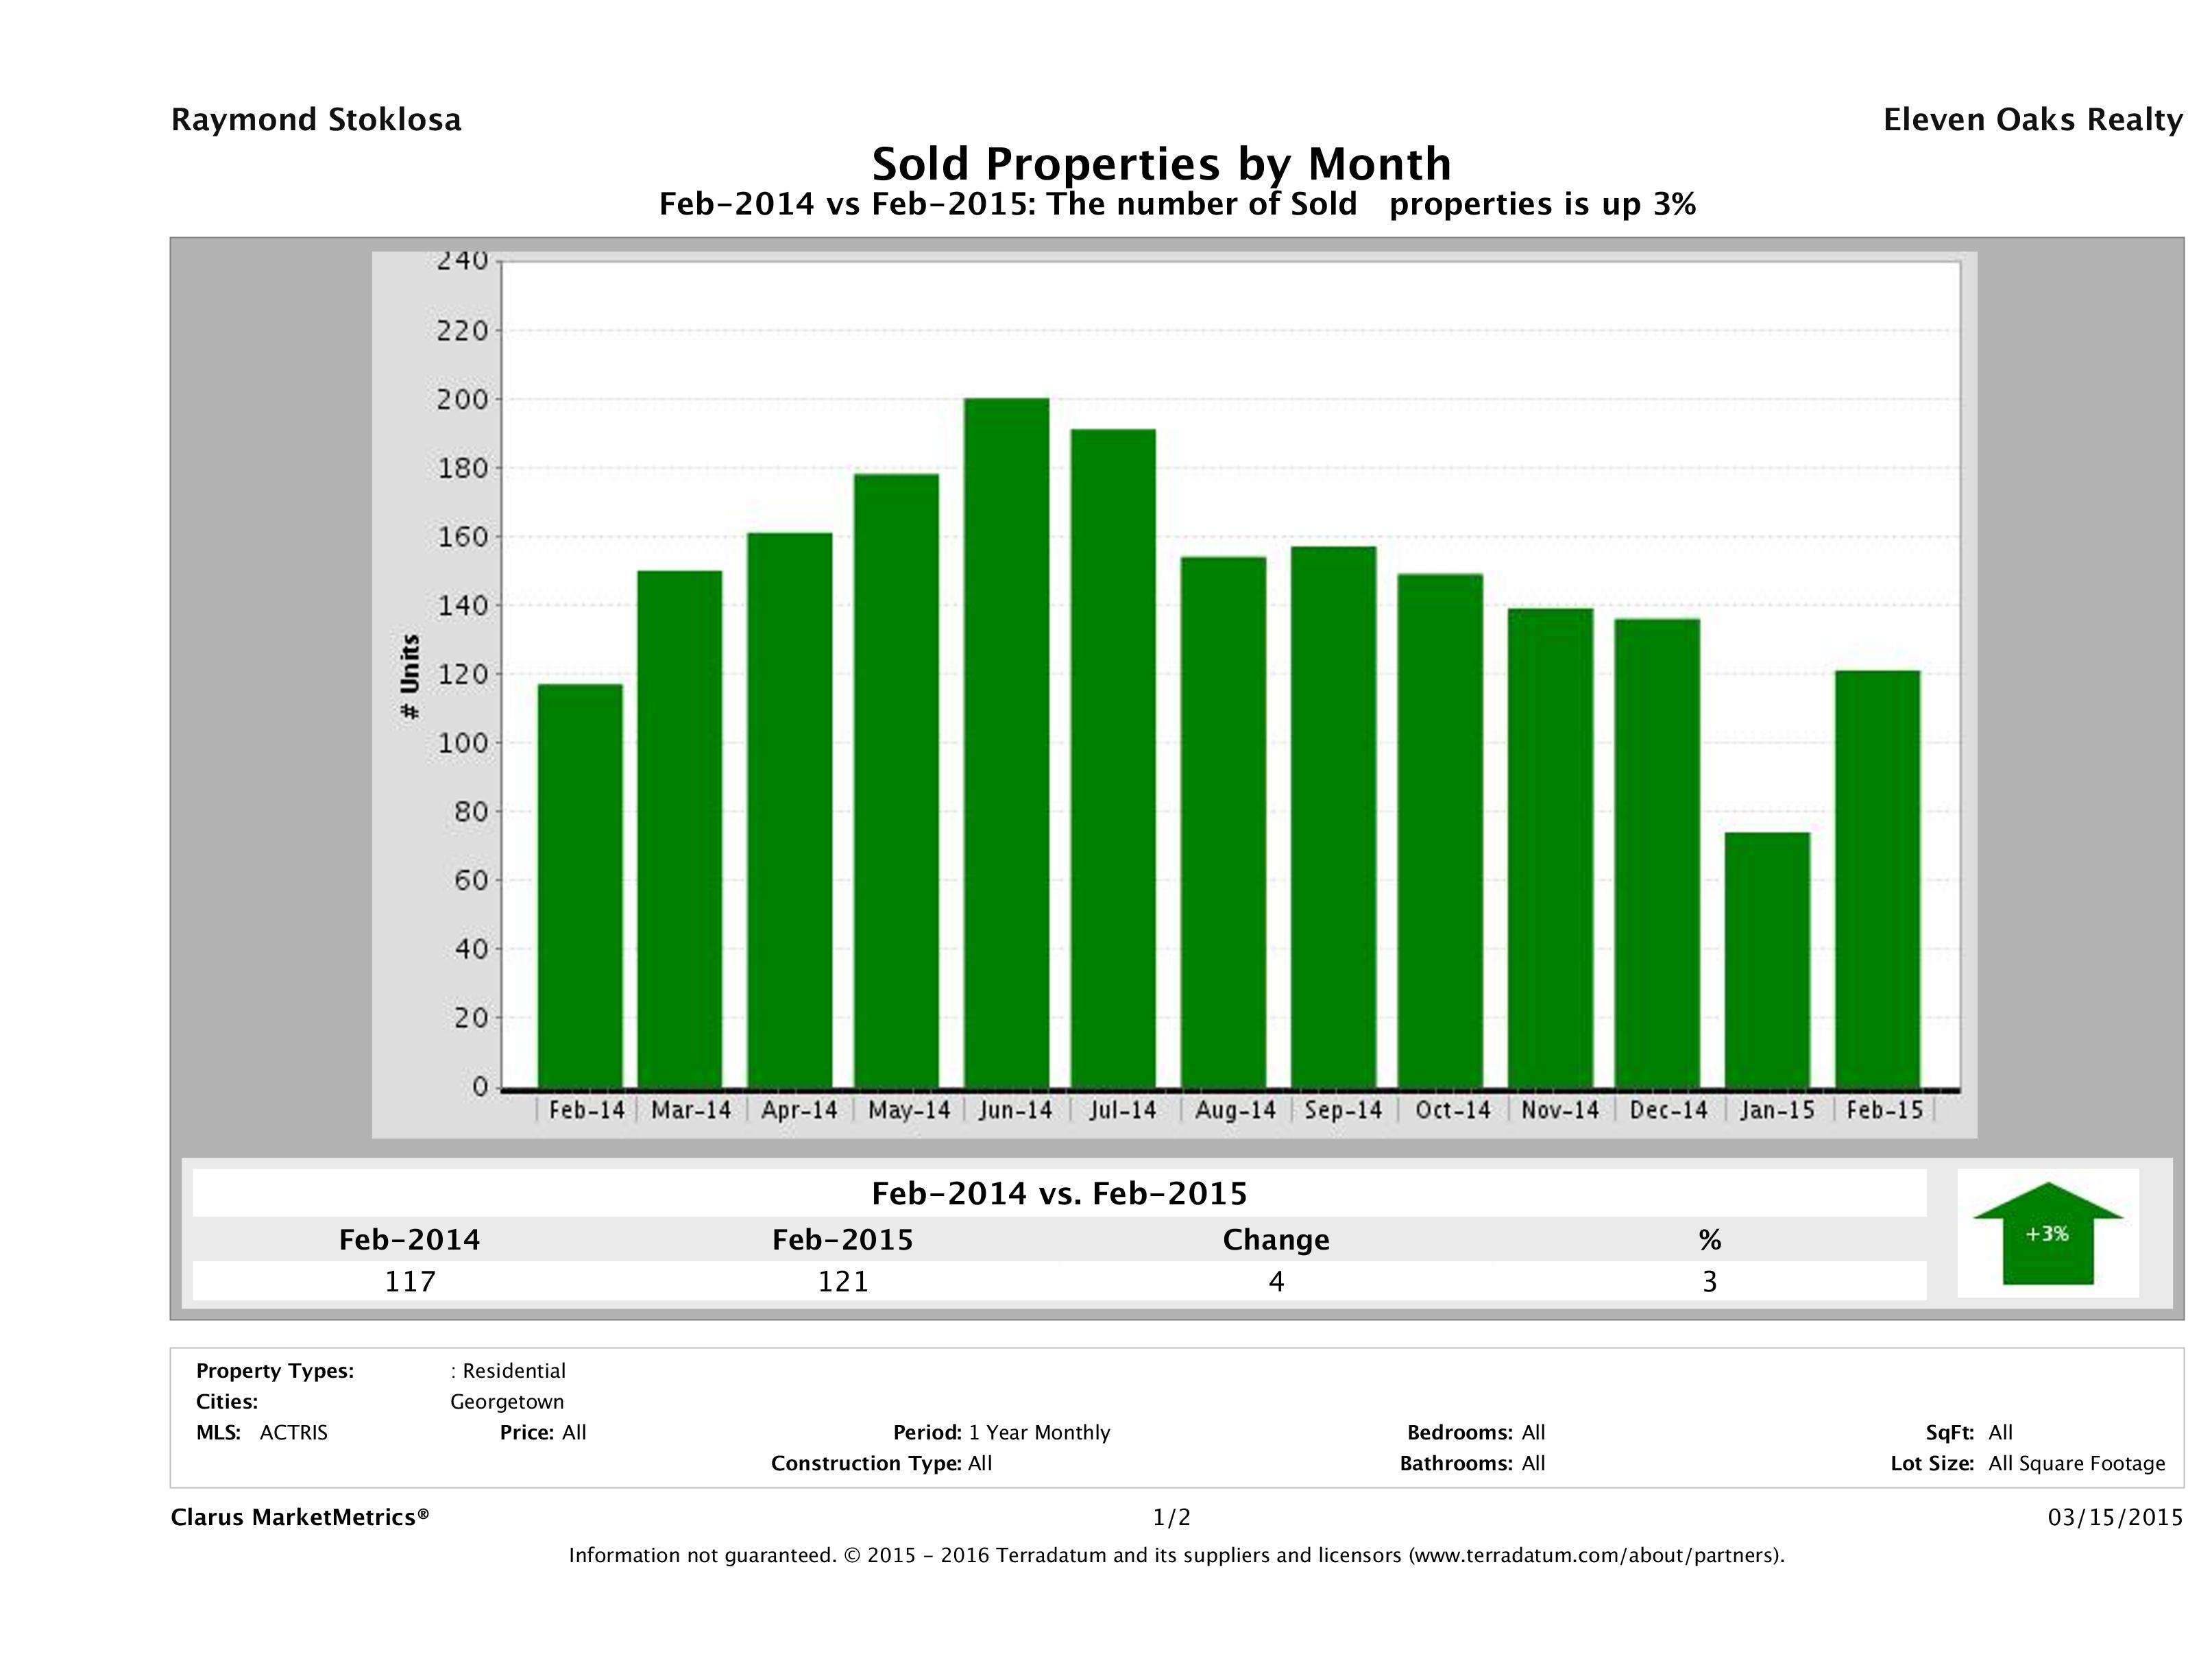This screenshot has width=2212, height=1678.
Task: Click the Jun-14 bar in chart
Action: (1006, 742)
